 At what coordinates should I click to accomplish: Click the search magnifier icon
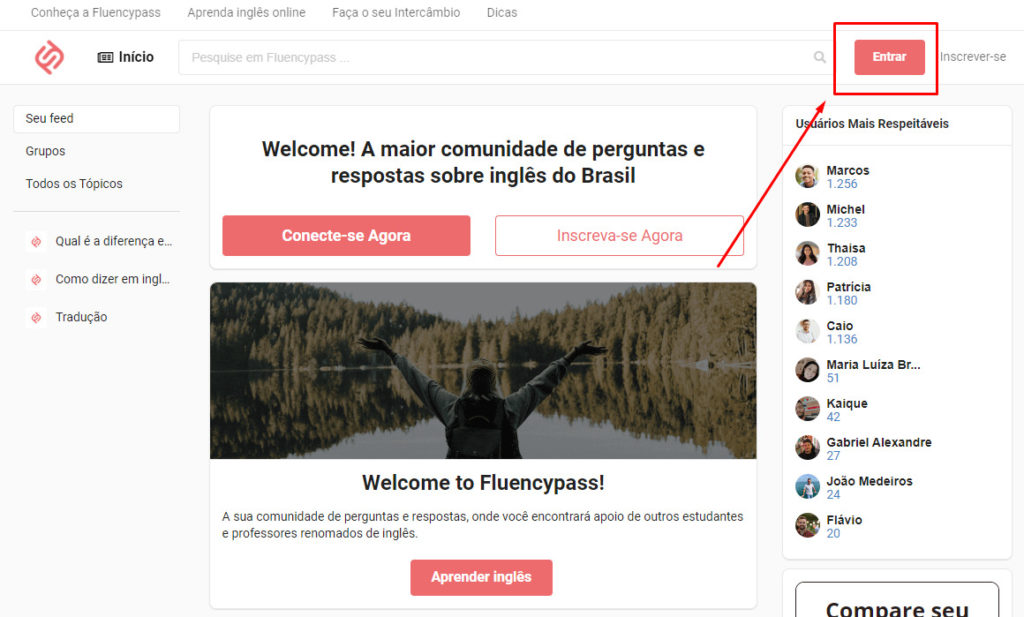(x=820, y=57)
